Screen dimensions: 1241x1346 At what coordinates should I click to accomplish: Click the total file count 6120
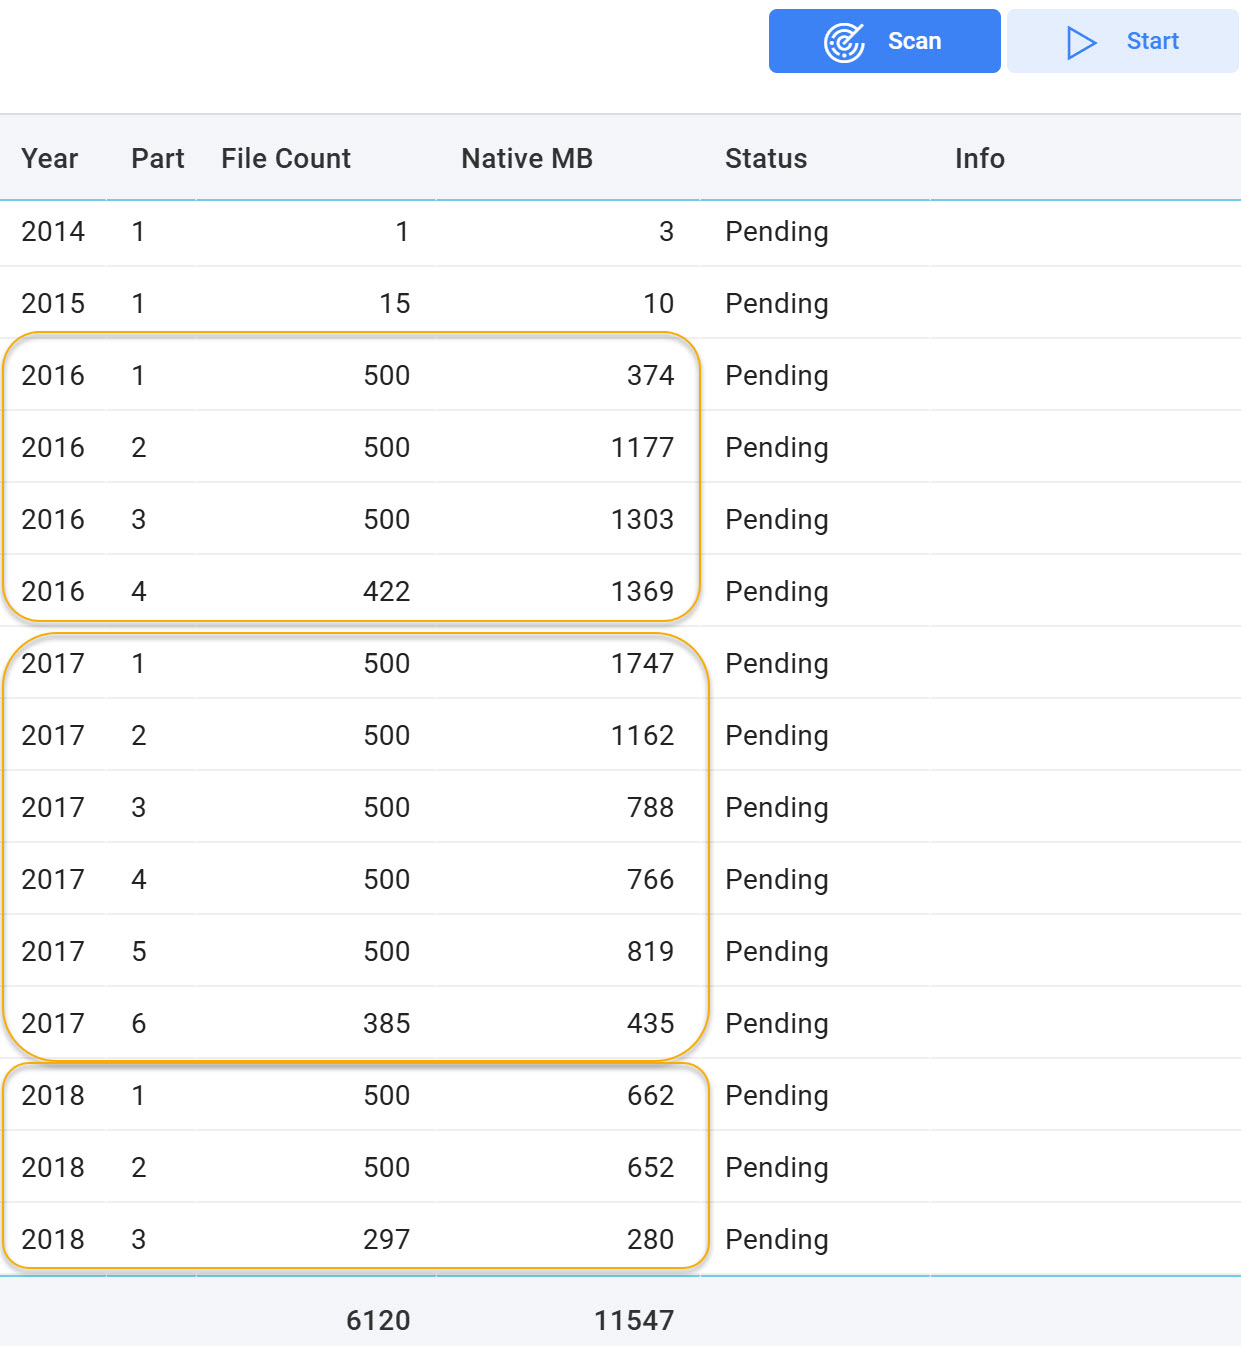pos(378,1321)
